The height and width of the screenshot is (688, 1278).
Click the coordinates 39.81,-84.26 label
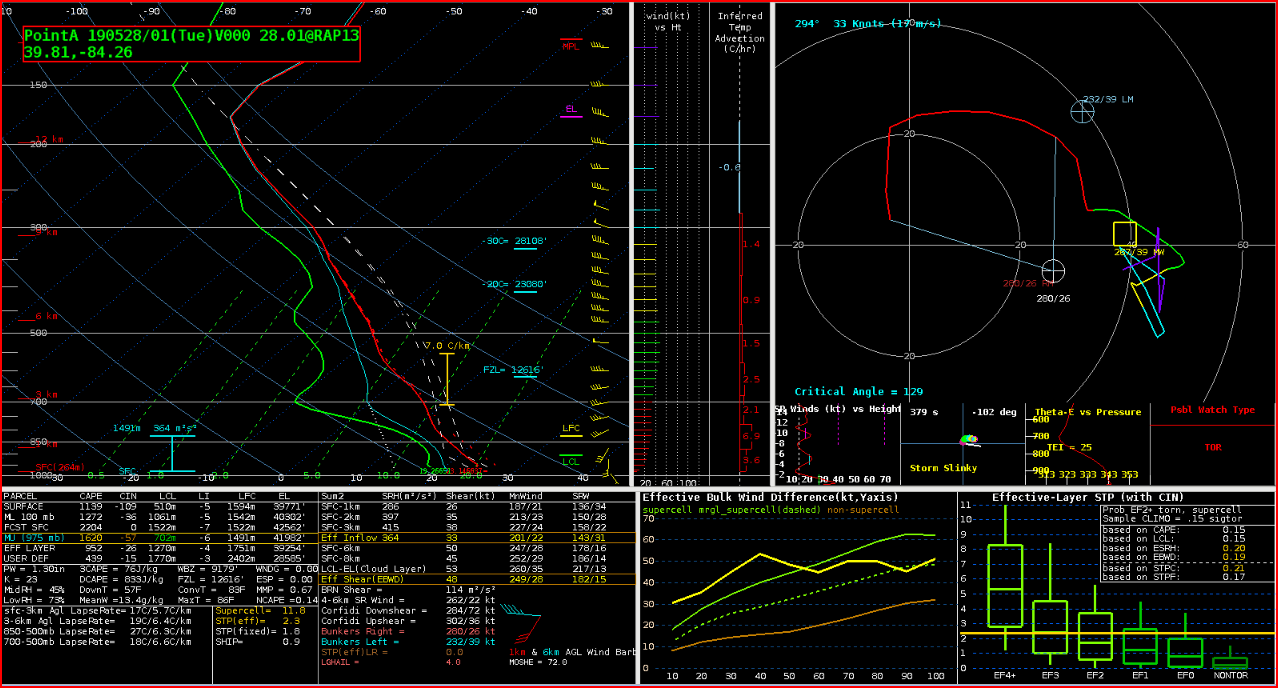[x=78, y=52]
